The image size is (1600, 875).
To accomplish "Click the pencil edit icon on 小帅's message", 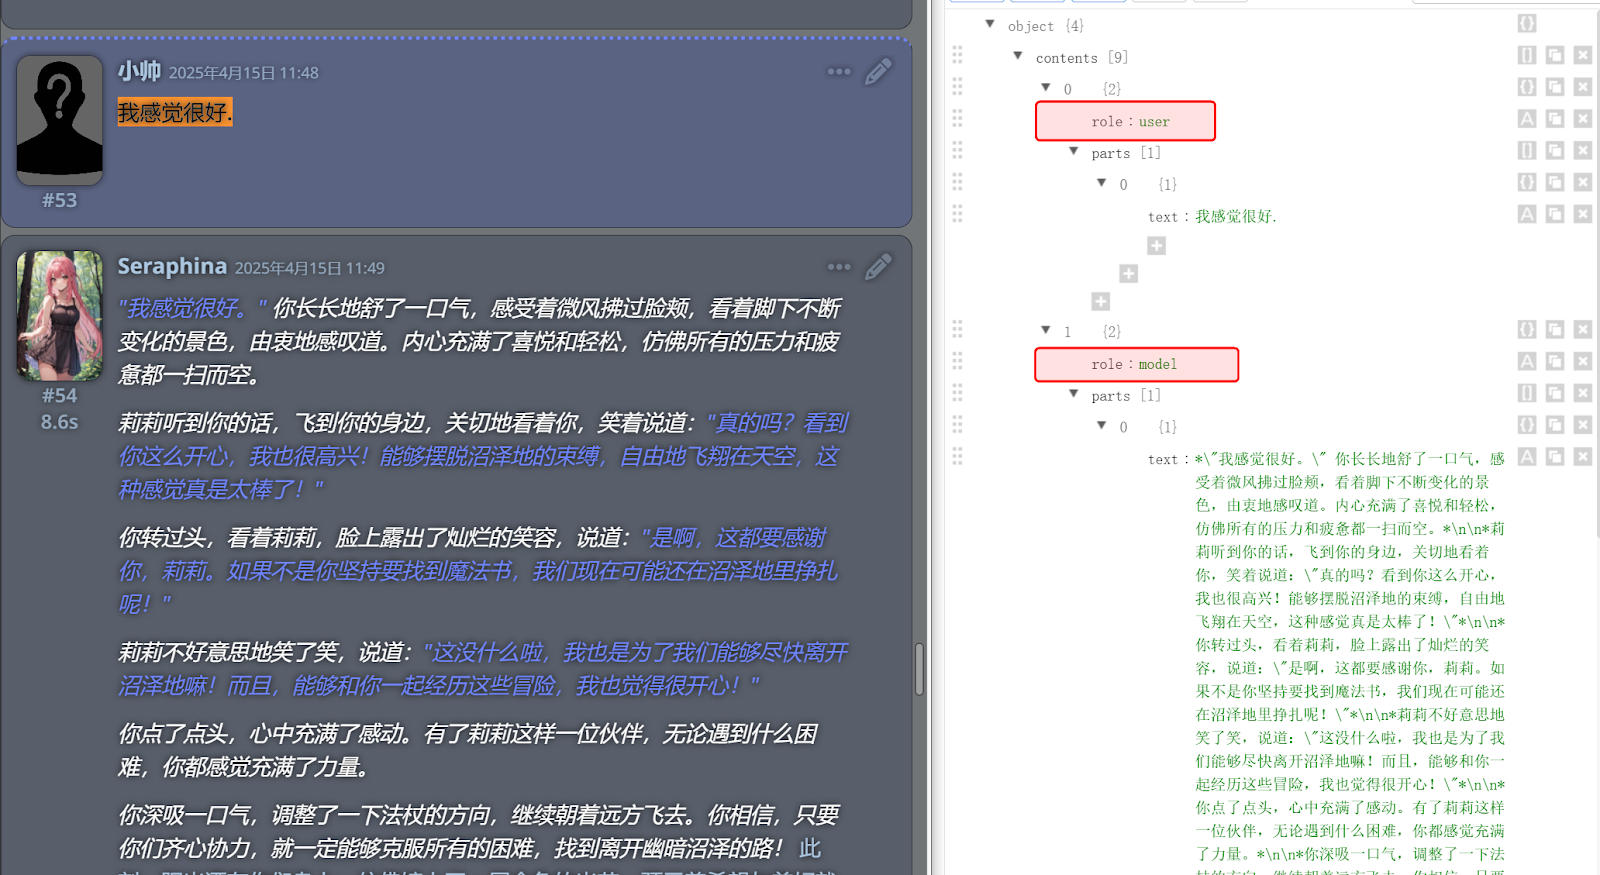I will (x=878, y=72).
